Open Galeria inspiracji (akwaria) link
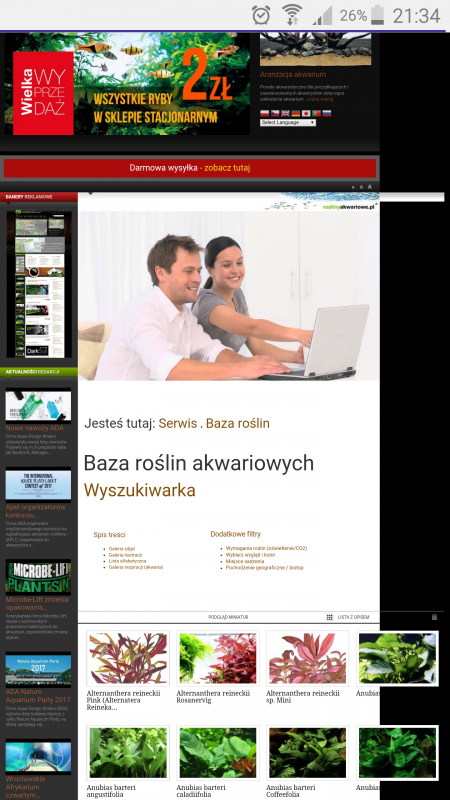This screenshot has width=450, height=800. pyautogui.click(x=136, y=567)
